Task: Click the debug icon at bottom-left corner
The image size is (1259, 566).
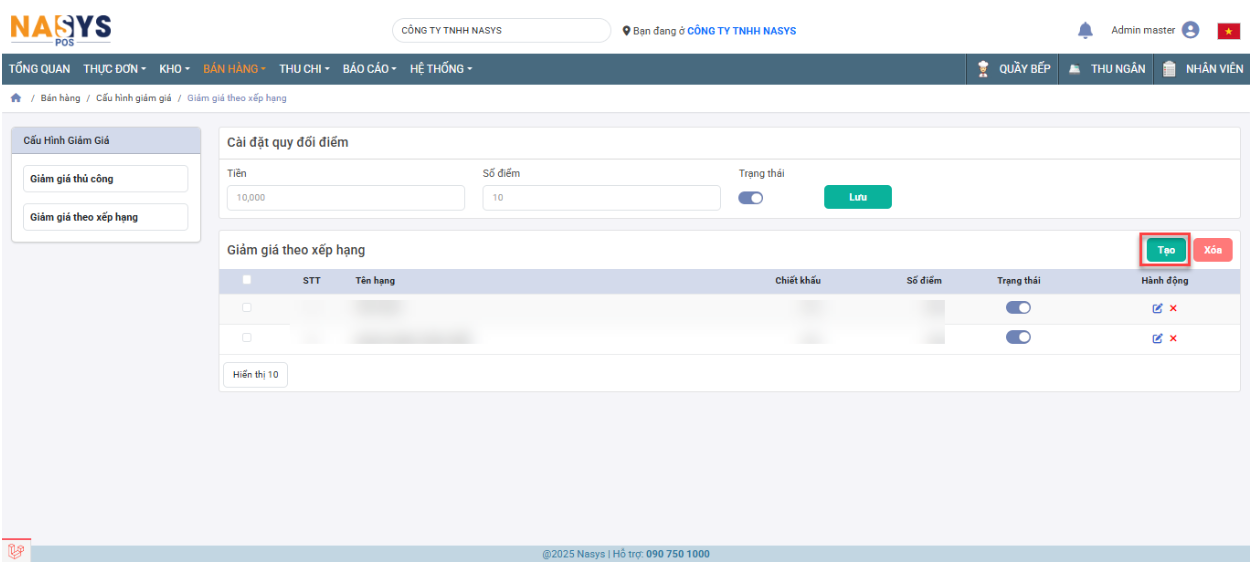Action: [15, 551]
